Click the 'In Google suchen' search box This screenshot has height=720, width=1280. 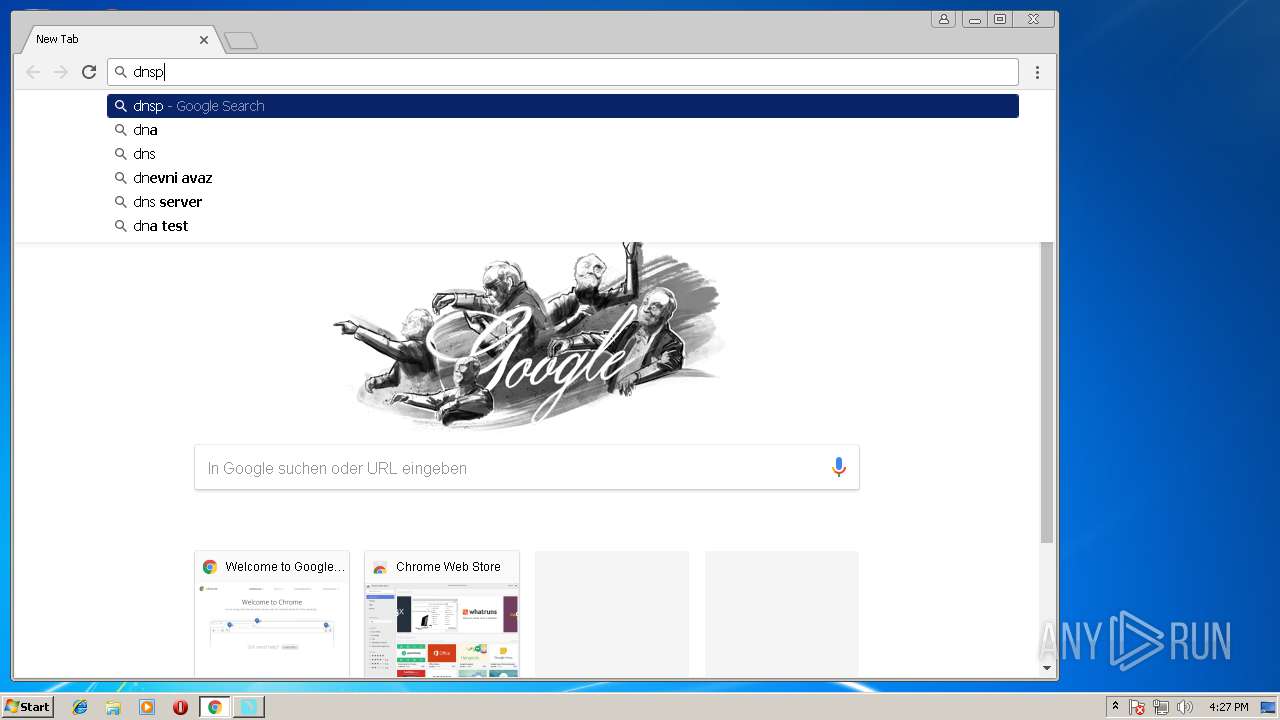[x=527, y=468]
